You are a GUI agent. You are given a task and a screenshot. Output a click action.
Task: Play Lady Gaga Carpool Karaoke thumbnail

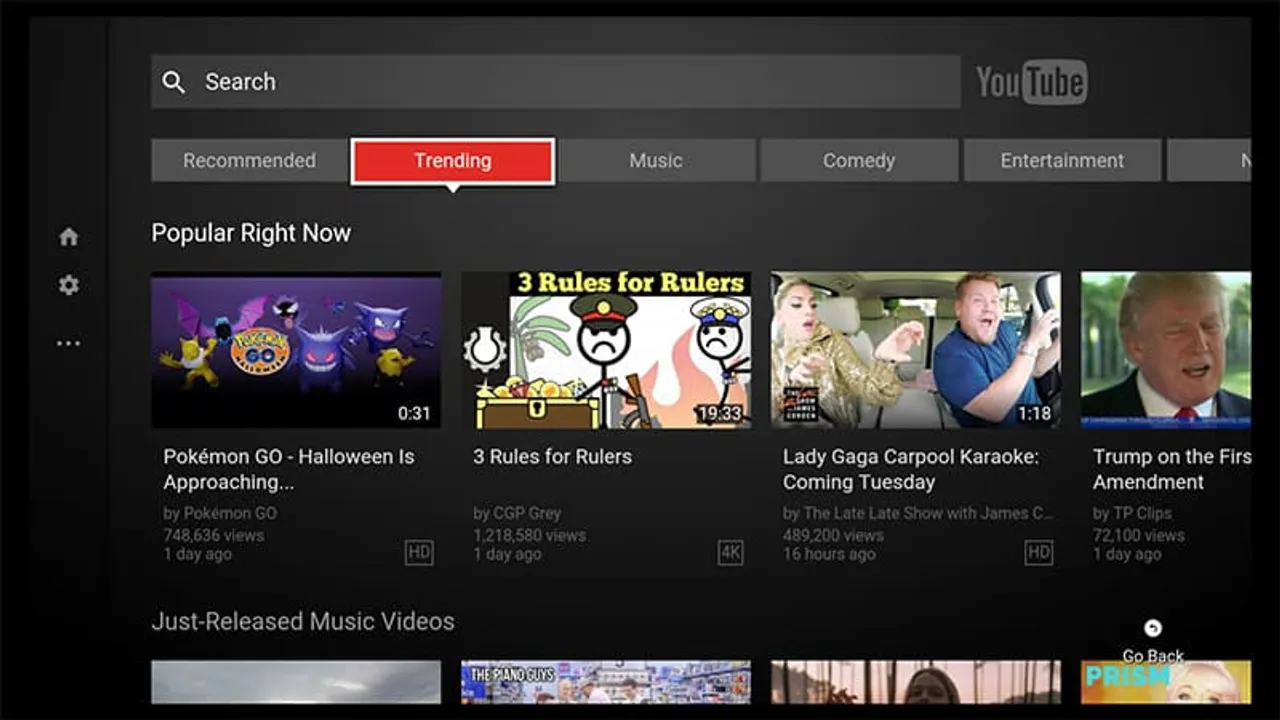tap(916, 350)
